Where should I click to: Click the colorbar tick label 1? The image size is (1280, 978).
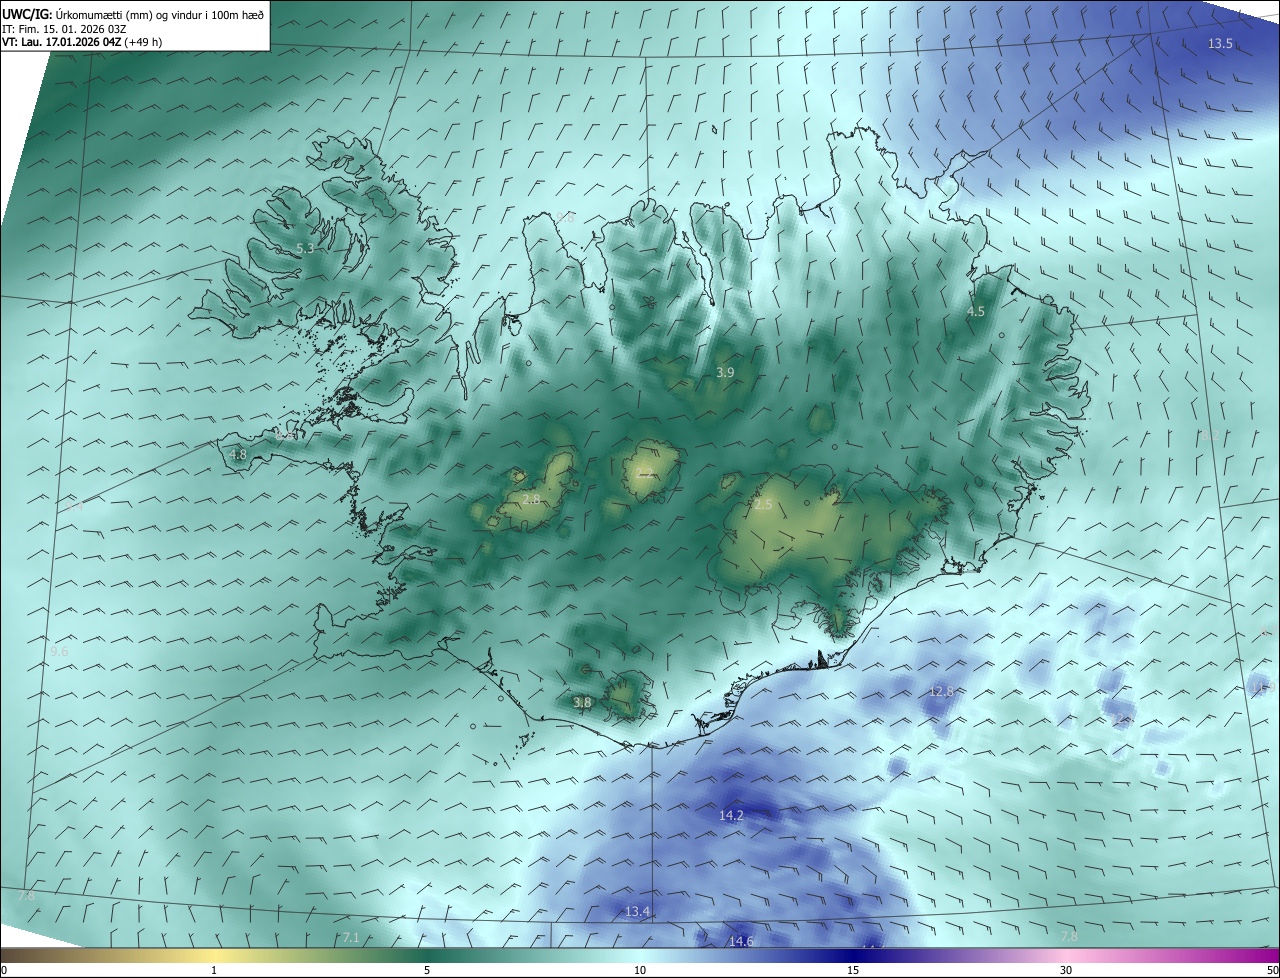[x=214, y=970]
